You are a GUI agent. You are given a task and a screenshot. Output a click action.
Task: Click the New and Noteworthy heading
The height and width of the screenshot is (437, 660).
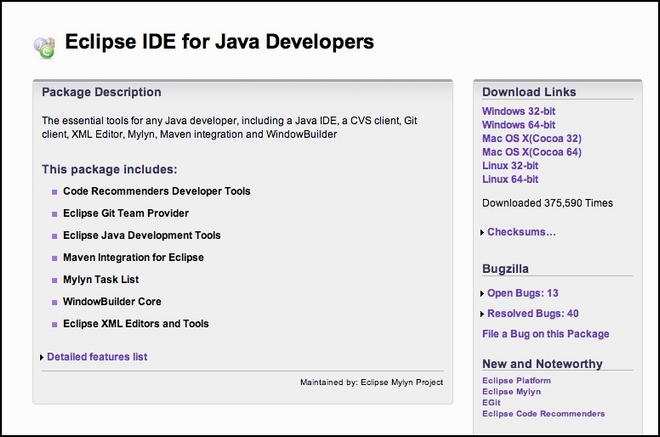[542, 364]
